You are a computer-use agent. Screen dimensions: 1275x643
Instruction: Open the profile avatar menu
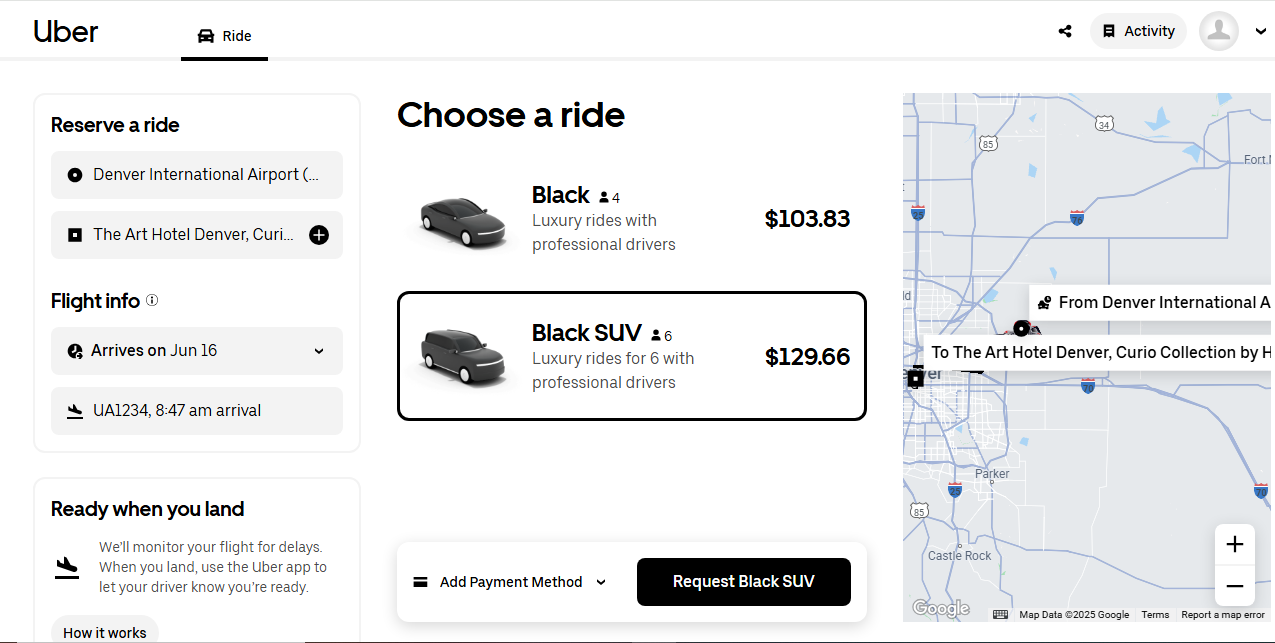click(1219, 31)
